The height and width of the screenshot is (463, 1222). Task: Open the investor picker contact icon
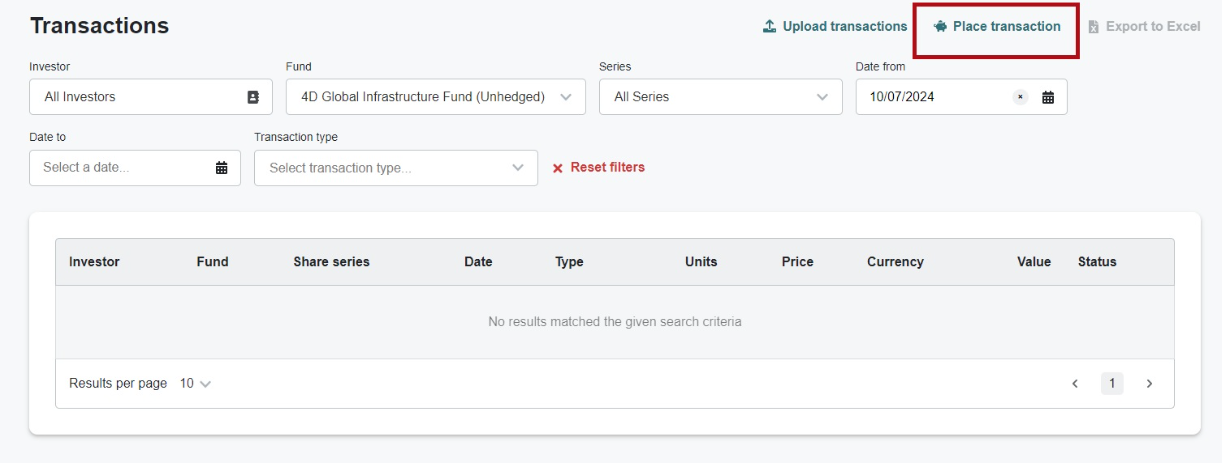253,97
